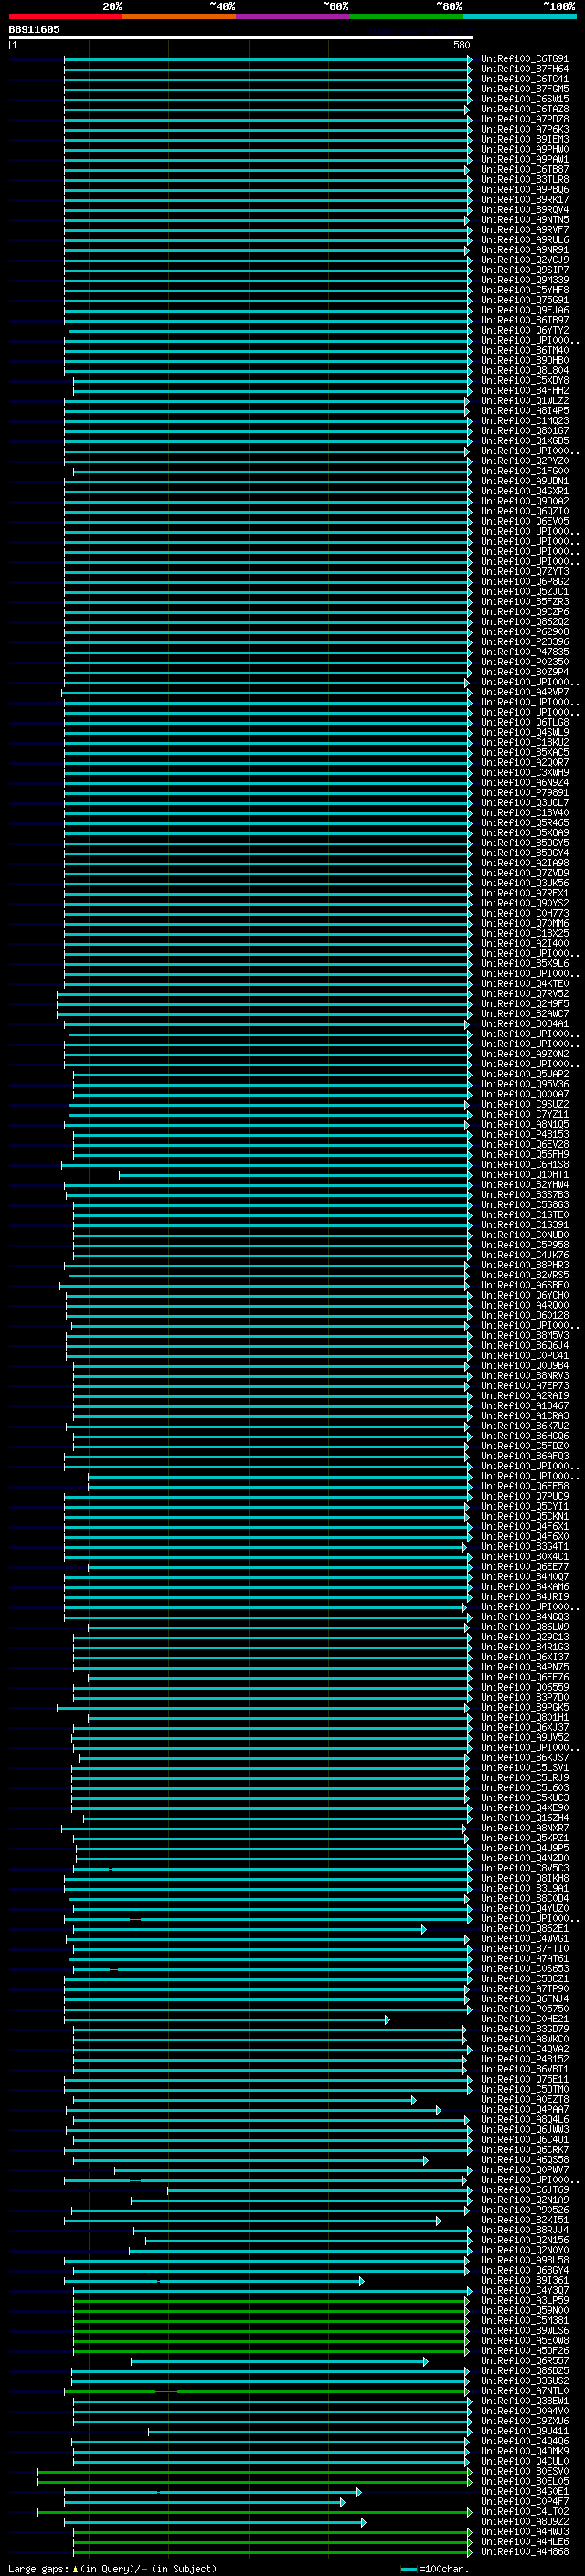The height and width of the screenshot is (2576, 585).
Task: Open hit UniRef100_C6SW15
Action: tap(524, 99)
